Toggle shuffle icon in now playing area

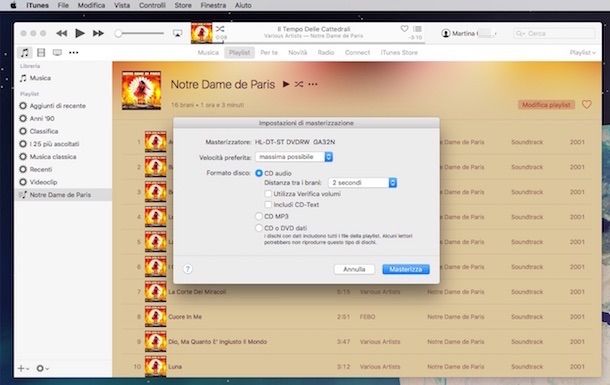[220, 29]
